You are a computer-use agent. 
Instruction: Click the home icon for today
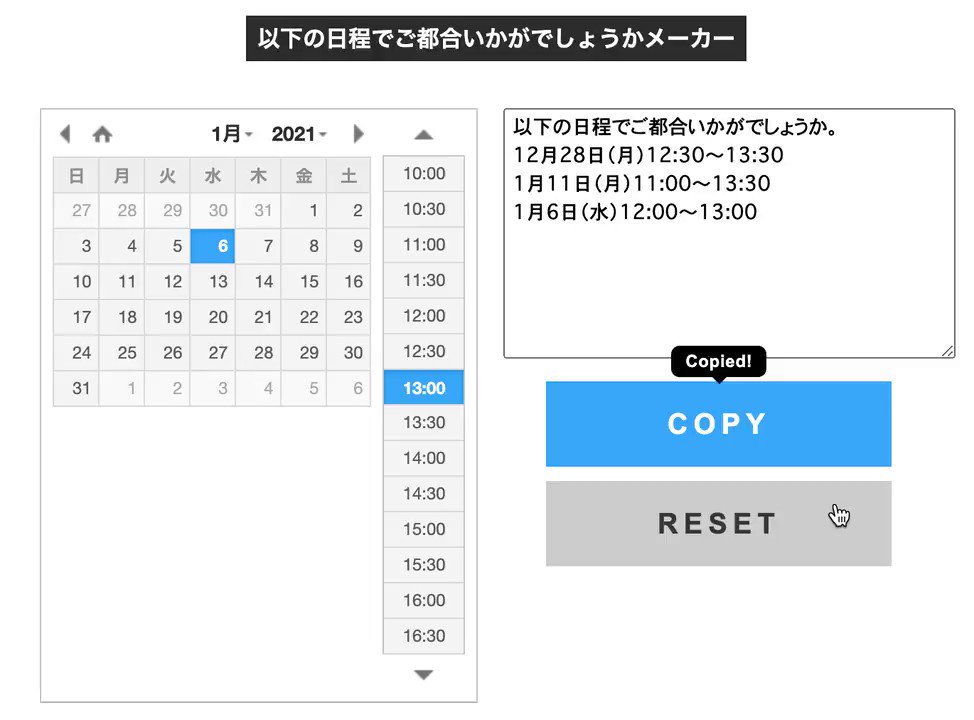pos(102,134)
